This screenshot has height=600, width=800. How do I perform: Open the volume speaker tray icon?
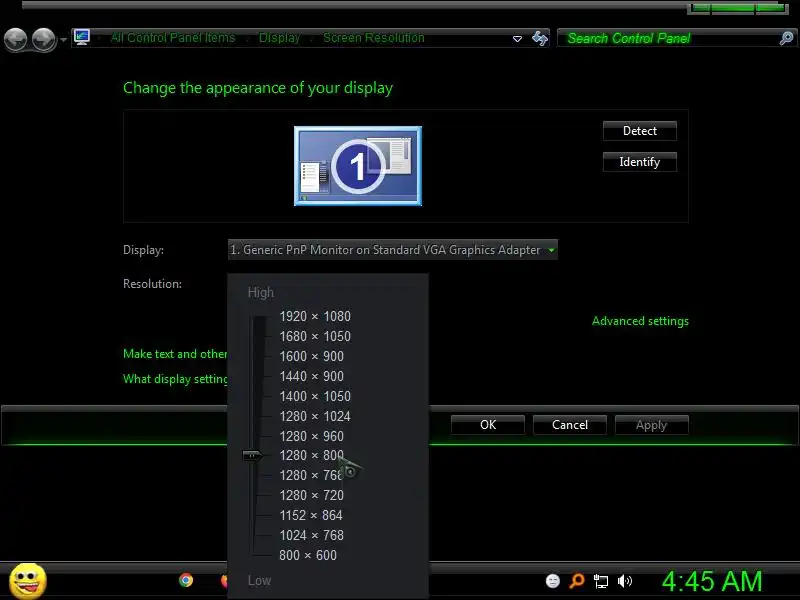click(x=624, y=581)
